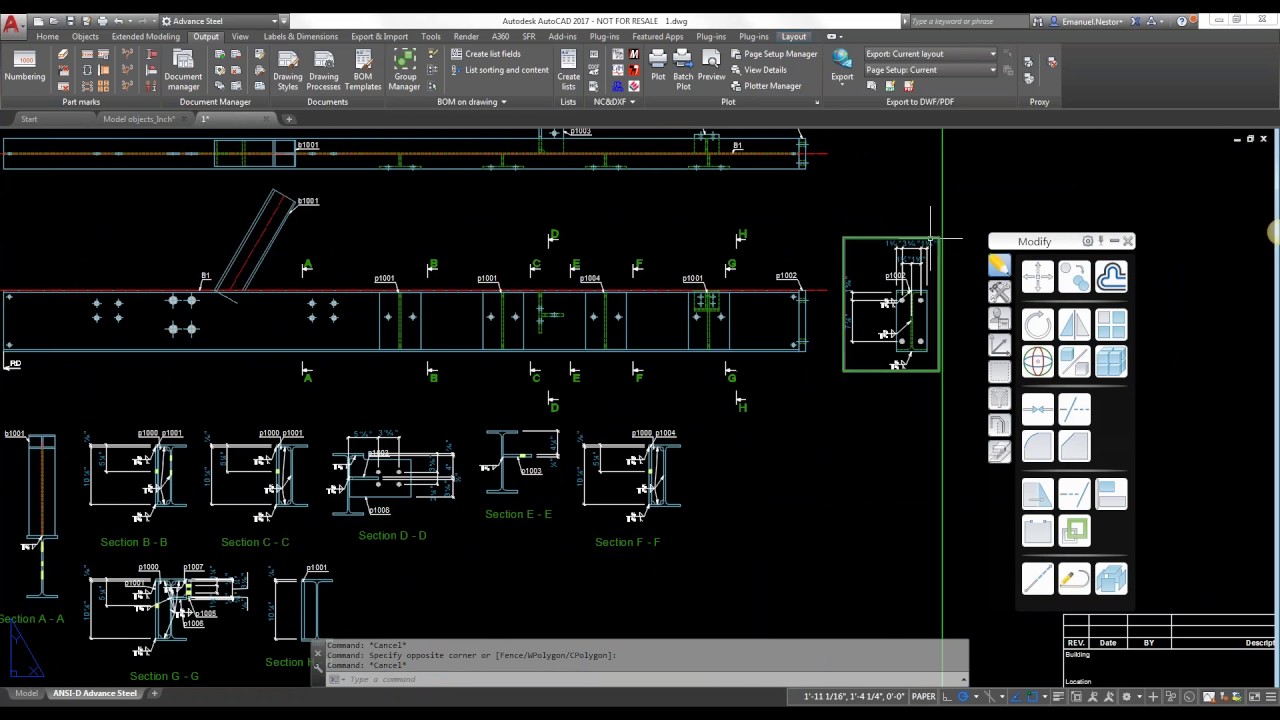Open BOM Templates
Viewport: 1280px width, 720px height.
(363, 70)
